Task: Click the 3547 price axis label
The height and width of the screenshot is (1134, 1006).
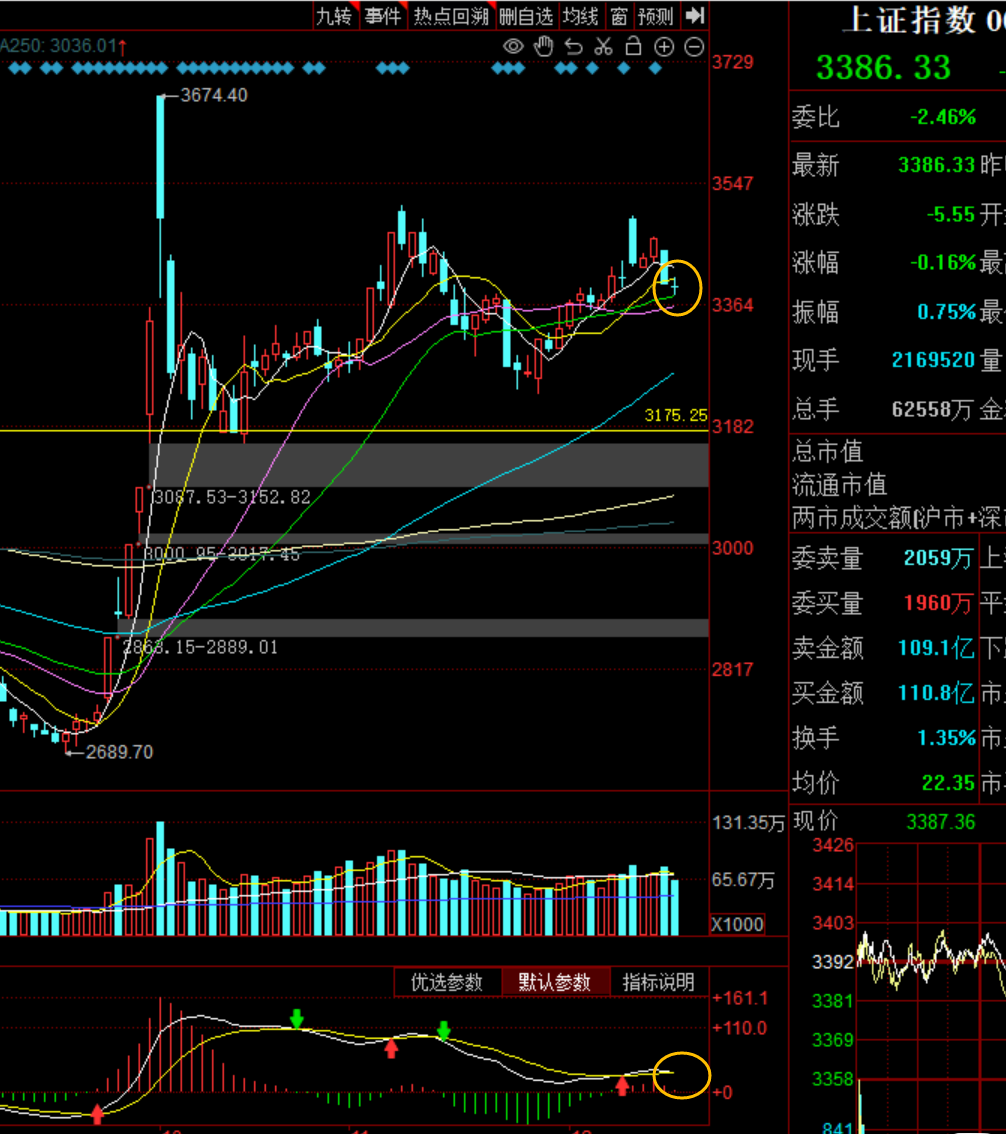Action: (733, 184)
